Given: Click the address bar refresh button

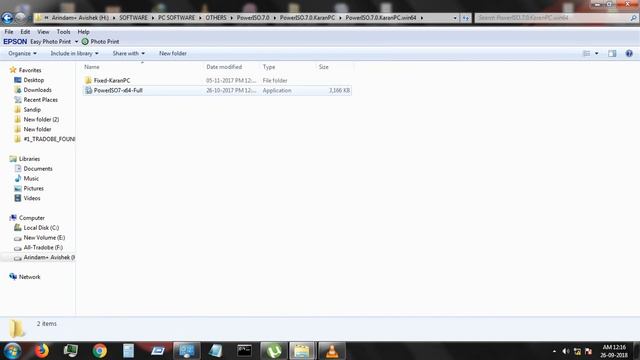Looking at the screenshot, I should pyautogui.click(x=466, y=18).
